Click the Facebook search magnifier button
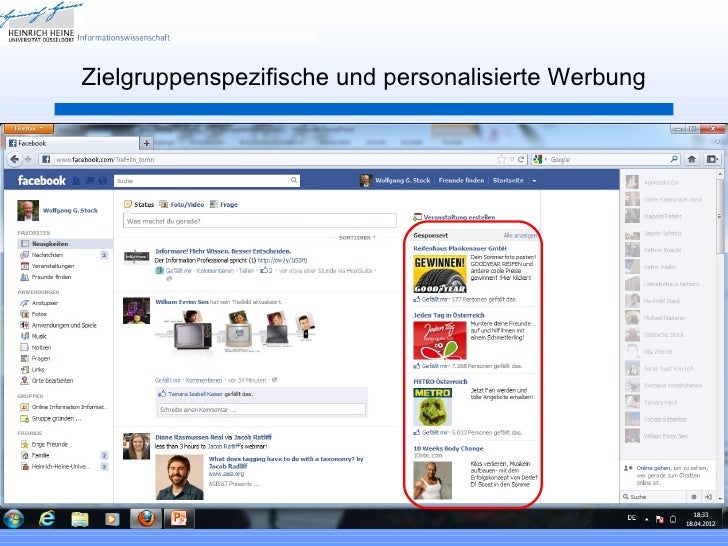This screenshot has height=546, width=728. click(293, 181)
